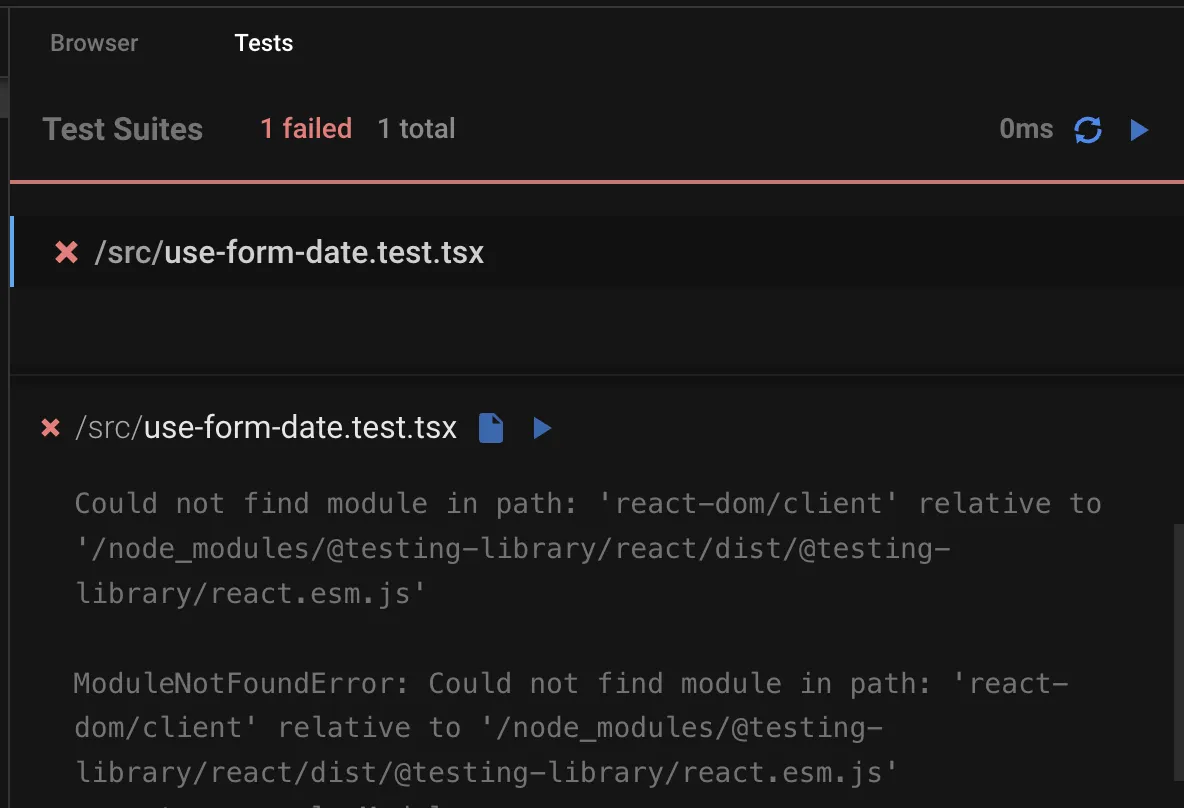
Task: Toggle the blue circular-arrows watch icon
Action: click(1088, 130)
